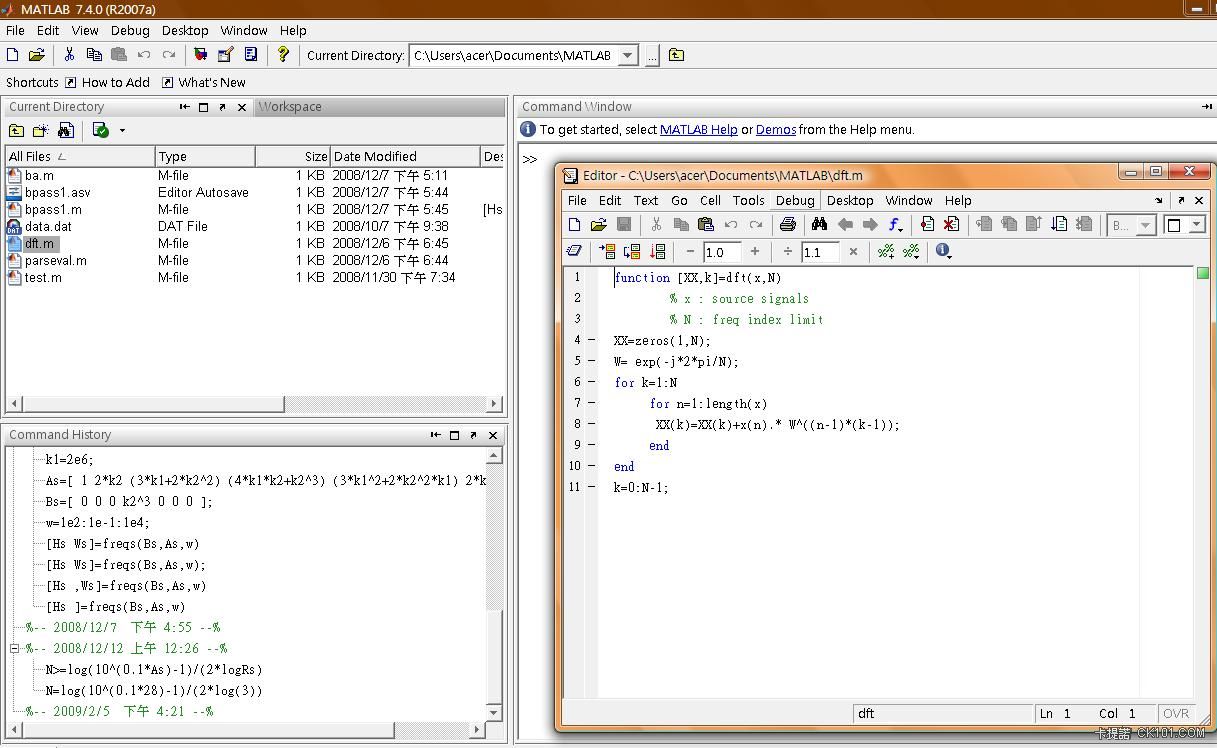Click the yellow question mark Help icon

coord(283,55)
